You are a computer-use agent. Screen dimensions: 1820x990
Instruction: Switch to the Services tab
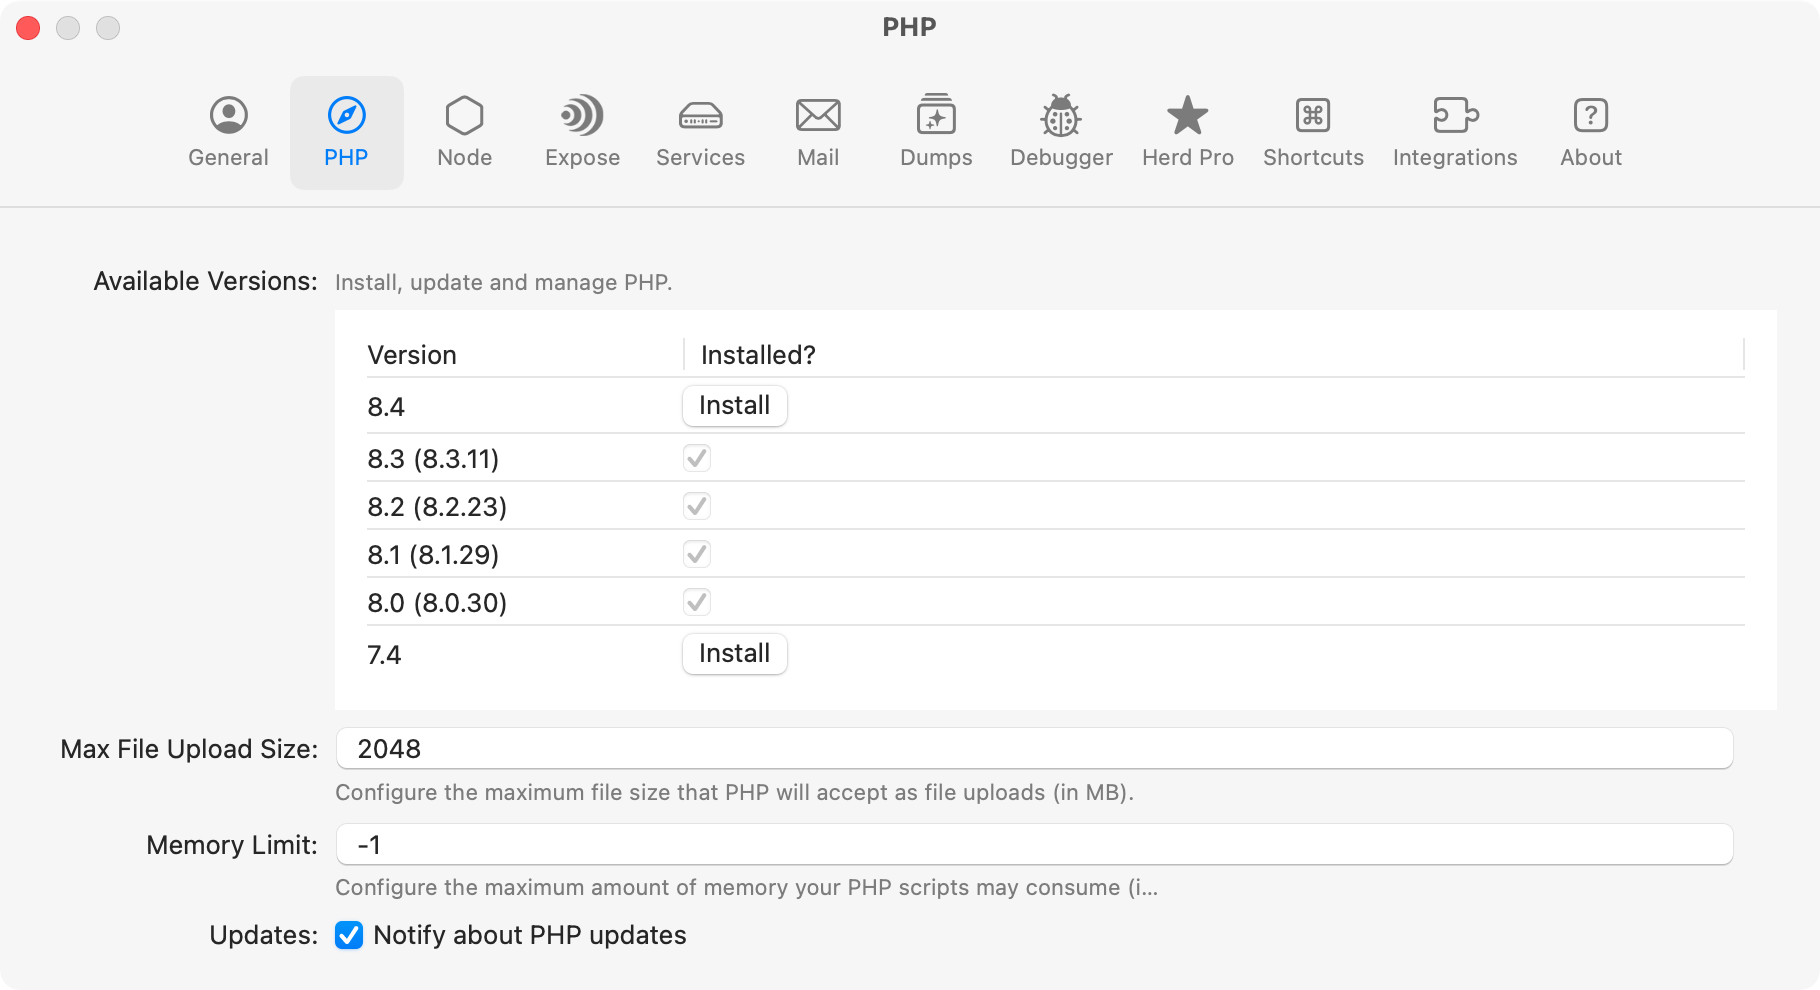coord(700,130)
